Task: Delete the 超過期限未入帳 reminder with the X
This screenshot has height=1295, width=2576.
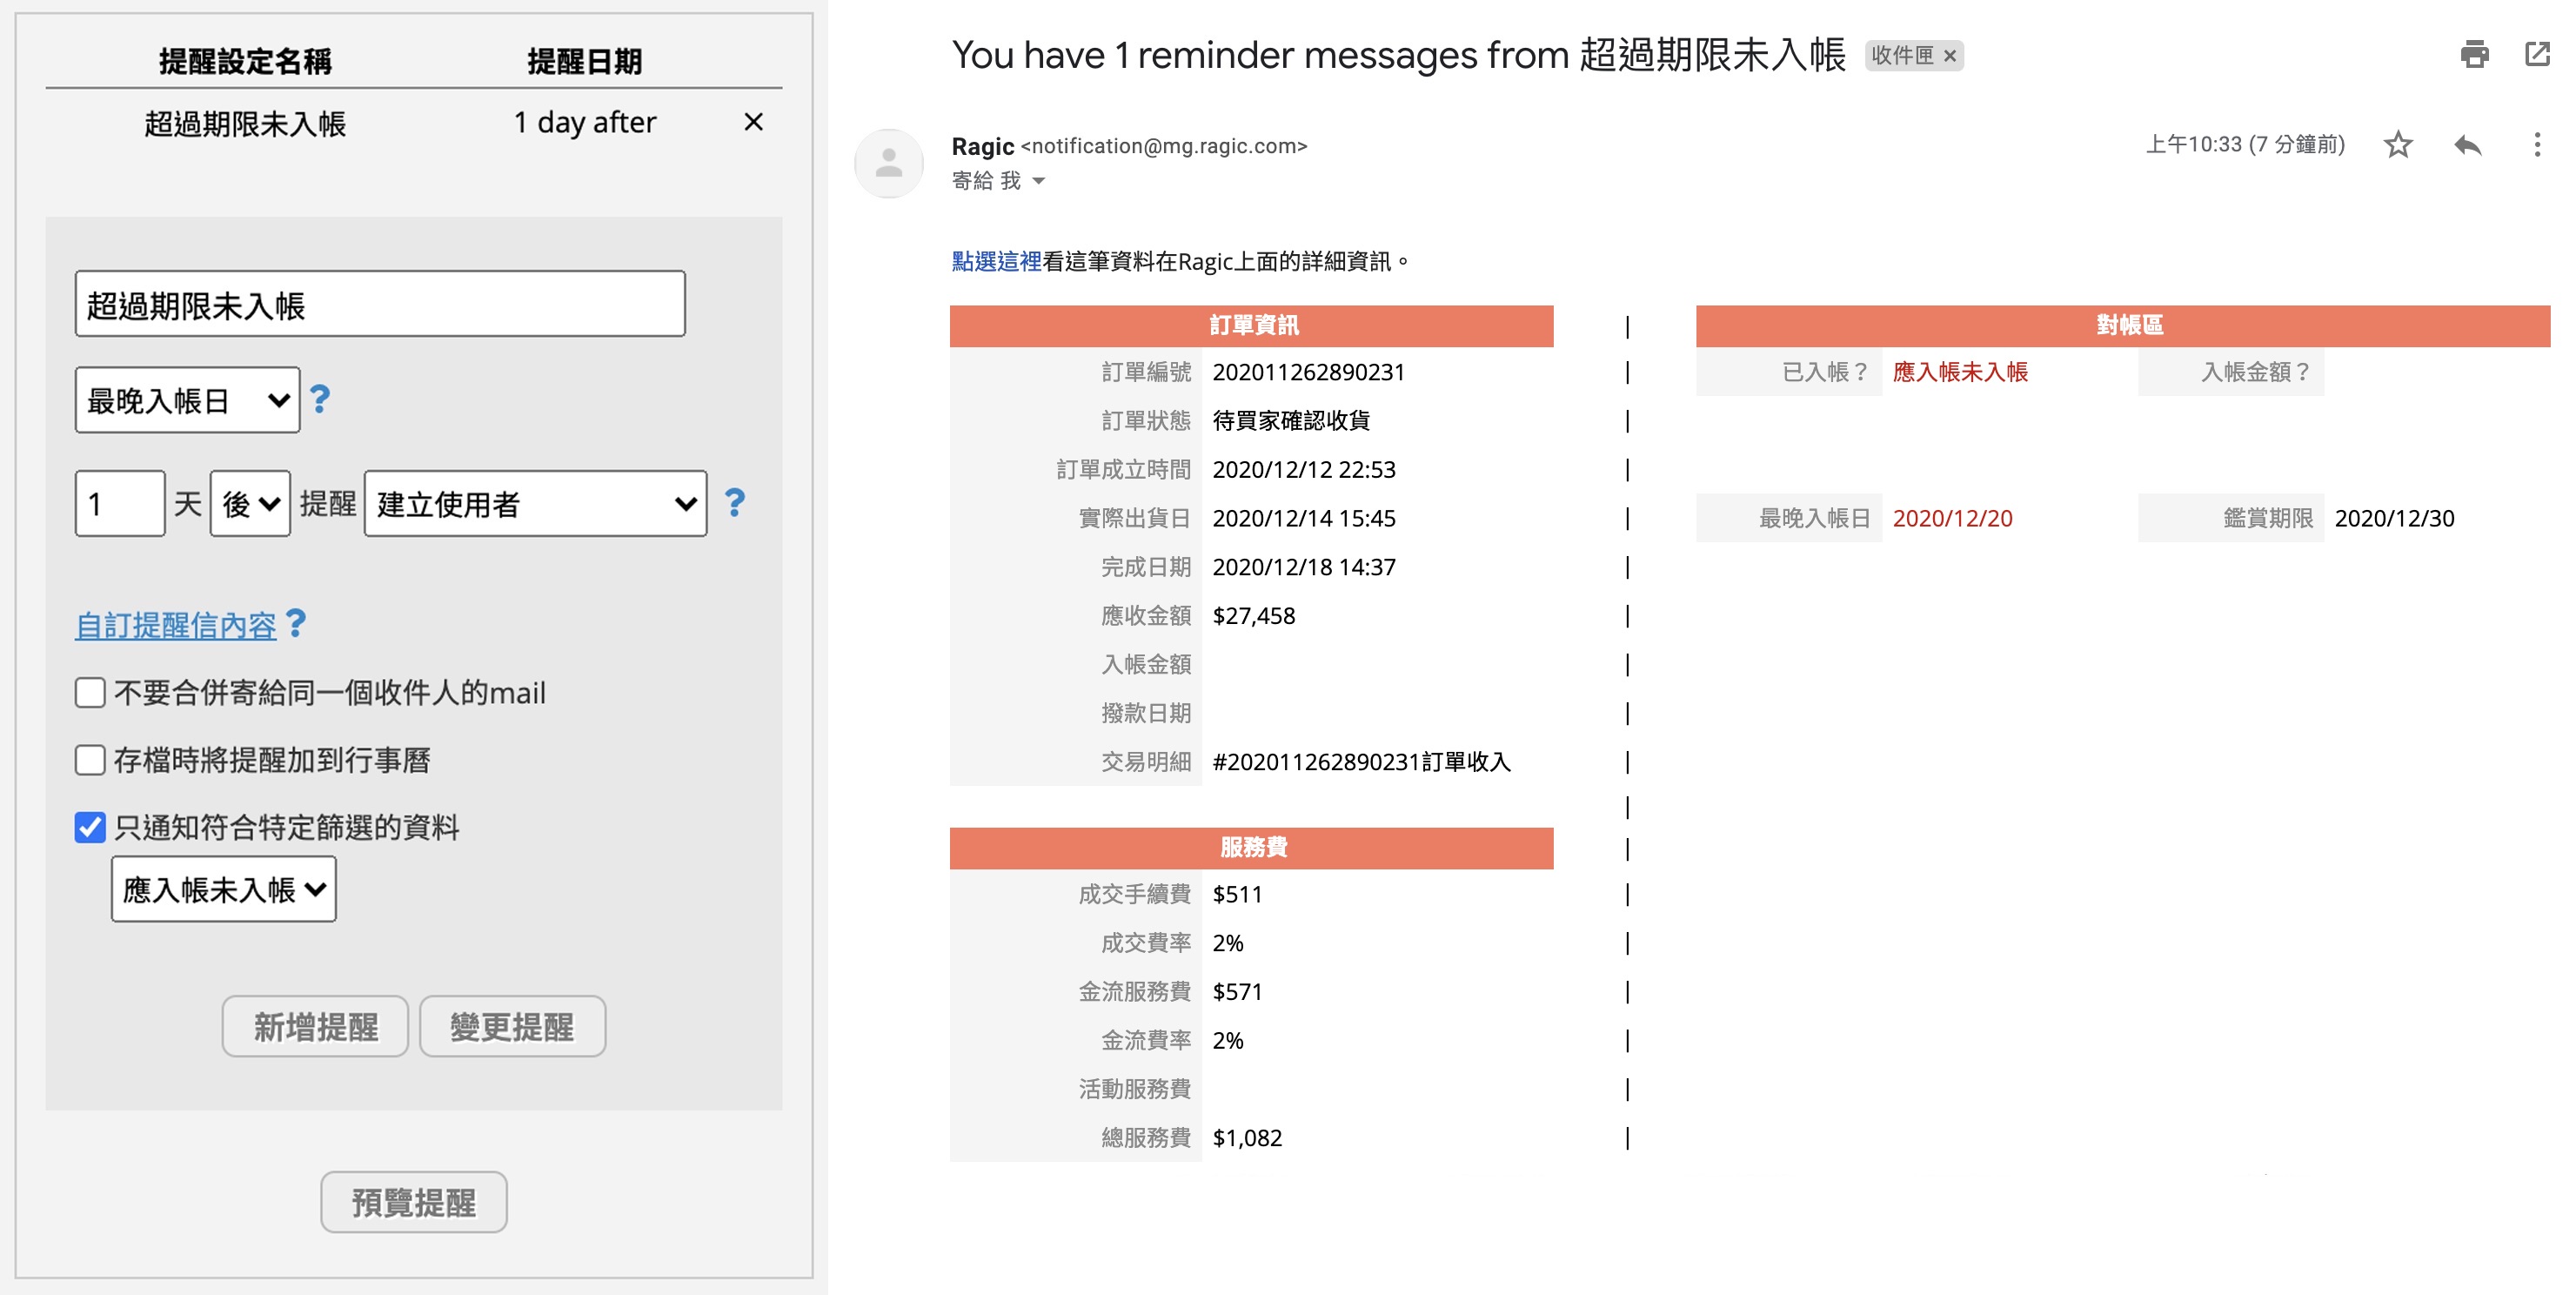Action: 753,122
